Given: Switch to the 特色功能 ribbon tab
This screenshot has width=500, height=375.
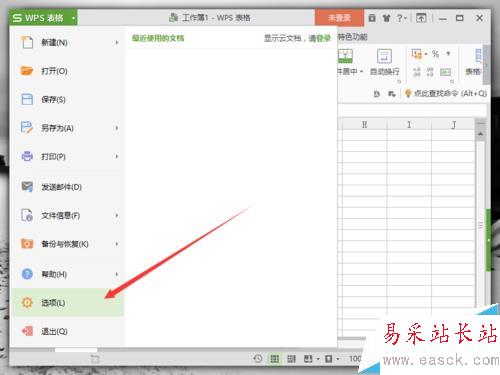Looking at the screenshot, I should click(x=352, y=37).
